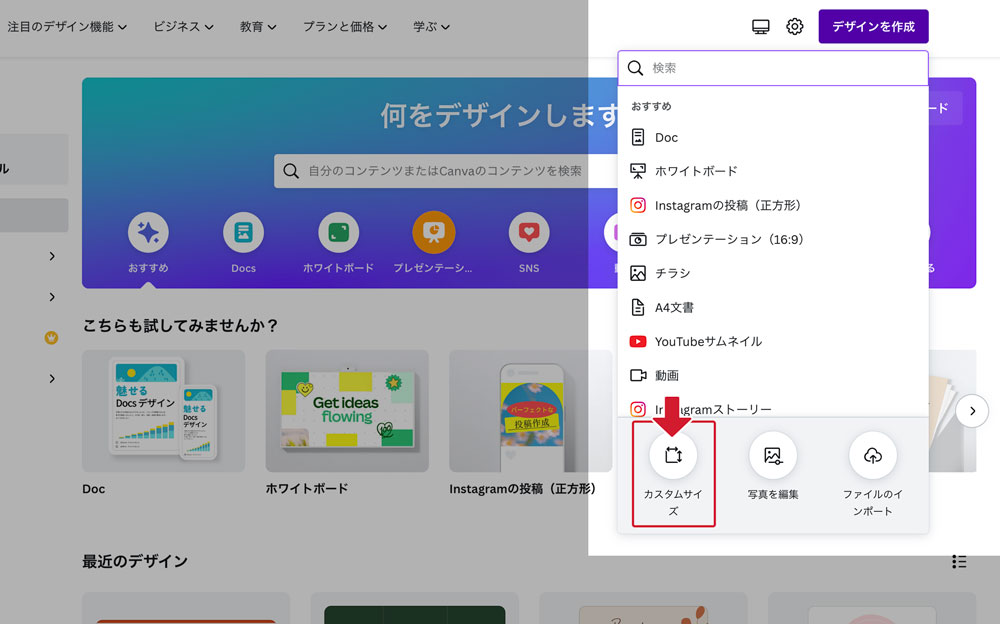1000x624 pixels.
Task: Click the whiteboard easel icon in the list
Action: (x=638, y=171)
